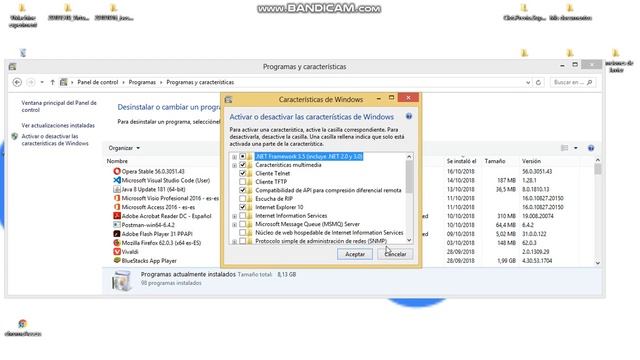Image resolution: width=640 pixels, height=360 pixels.
Task: Click the Mozilla Firefox 62.0.3 icon
Action: click(117, 243)
